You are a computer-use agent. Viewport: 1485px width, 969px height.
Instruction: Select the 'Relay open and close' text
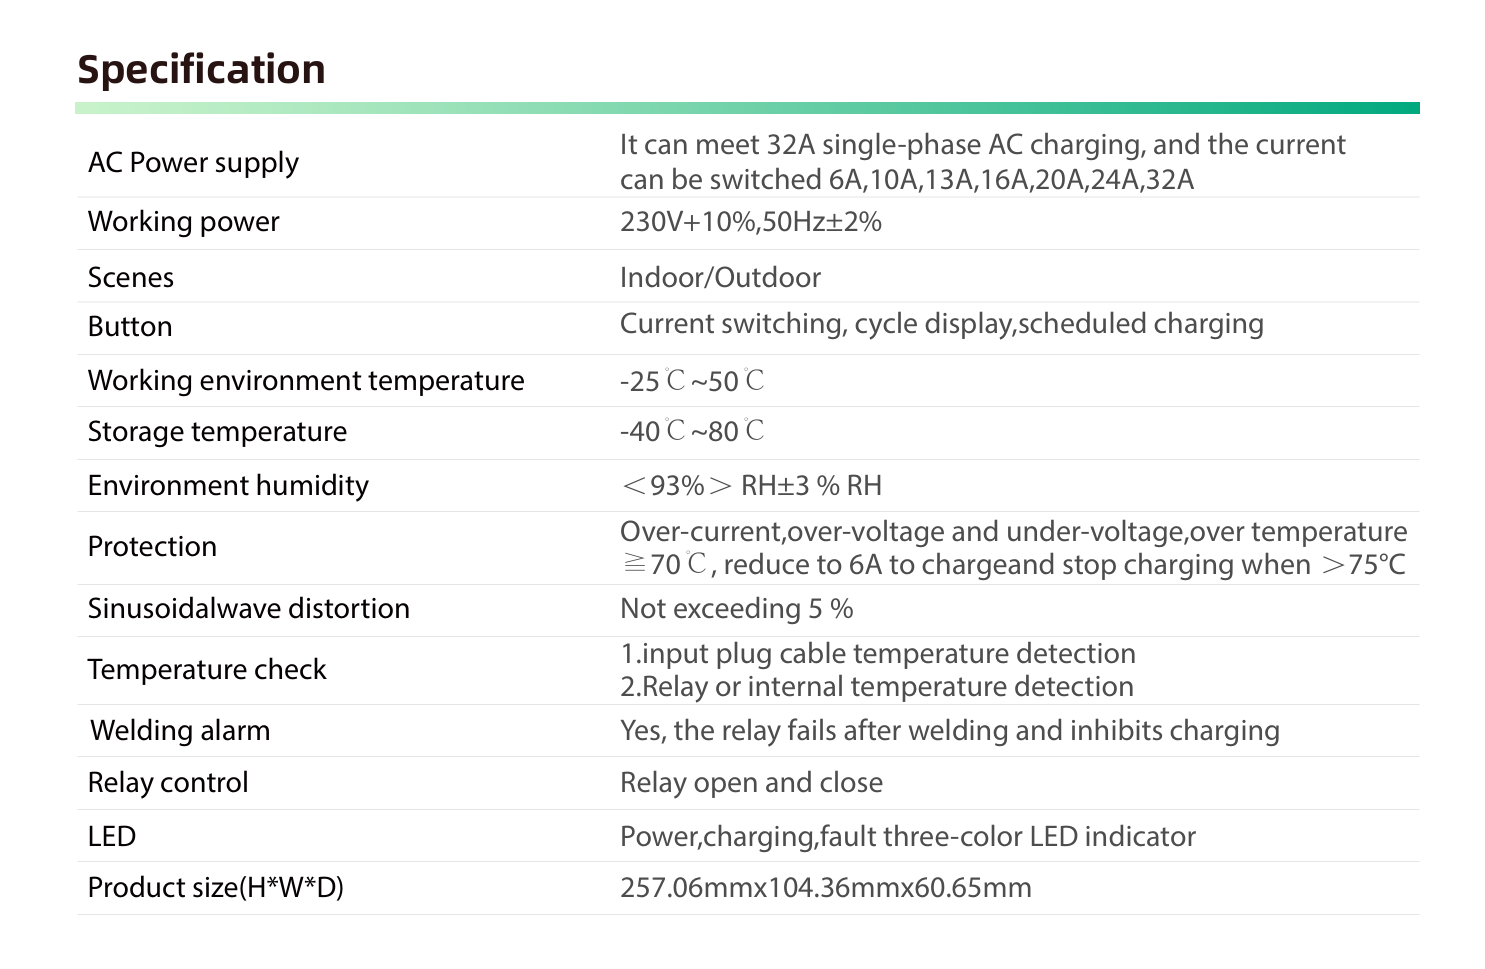pyautogui.click(x=751, y=782)
